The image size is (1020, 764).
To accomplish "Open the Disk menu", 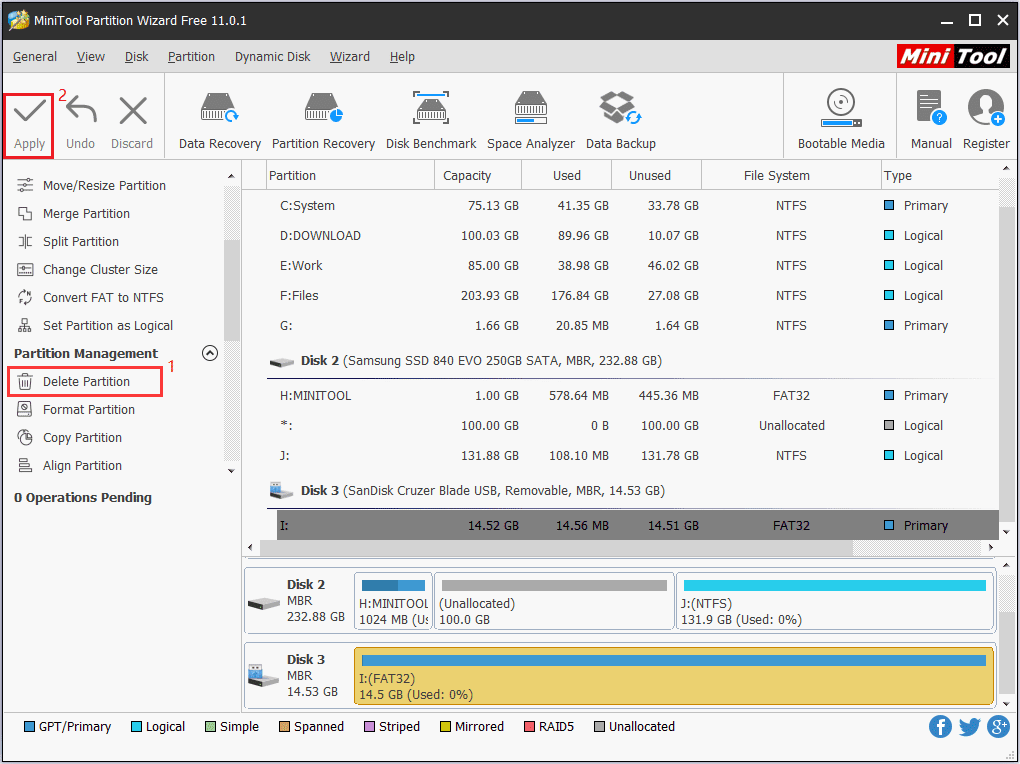I will [137, 57].
